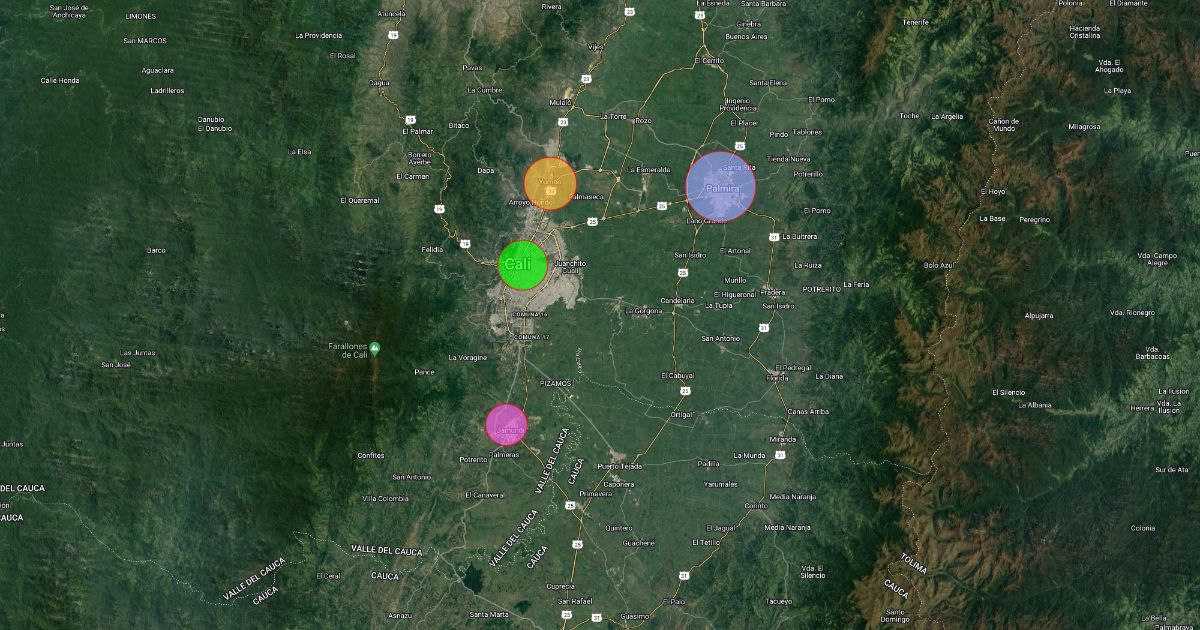Select the blue circle over Palmira

click(721, 186)
